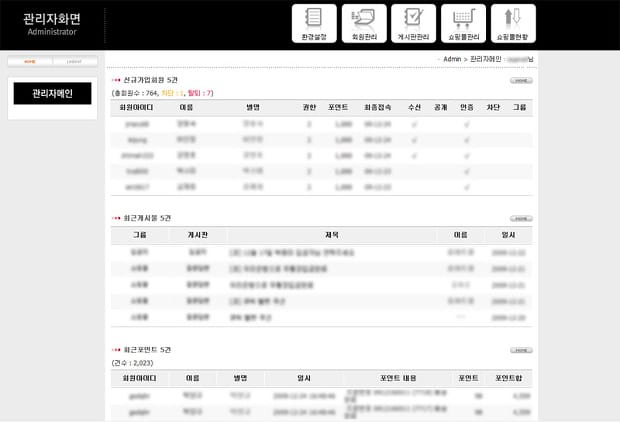Viewport: 620px width, 422px height.
Task: Click the 최종접속 column header
Action: (378, 108)
